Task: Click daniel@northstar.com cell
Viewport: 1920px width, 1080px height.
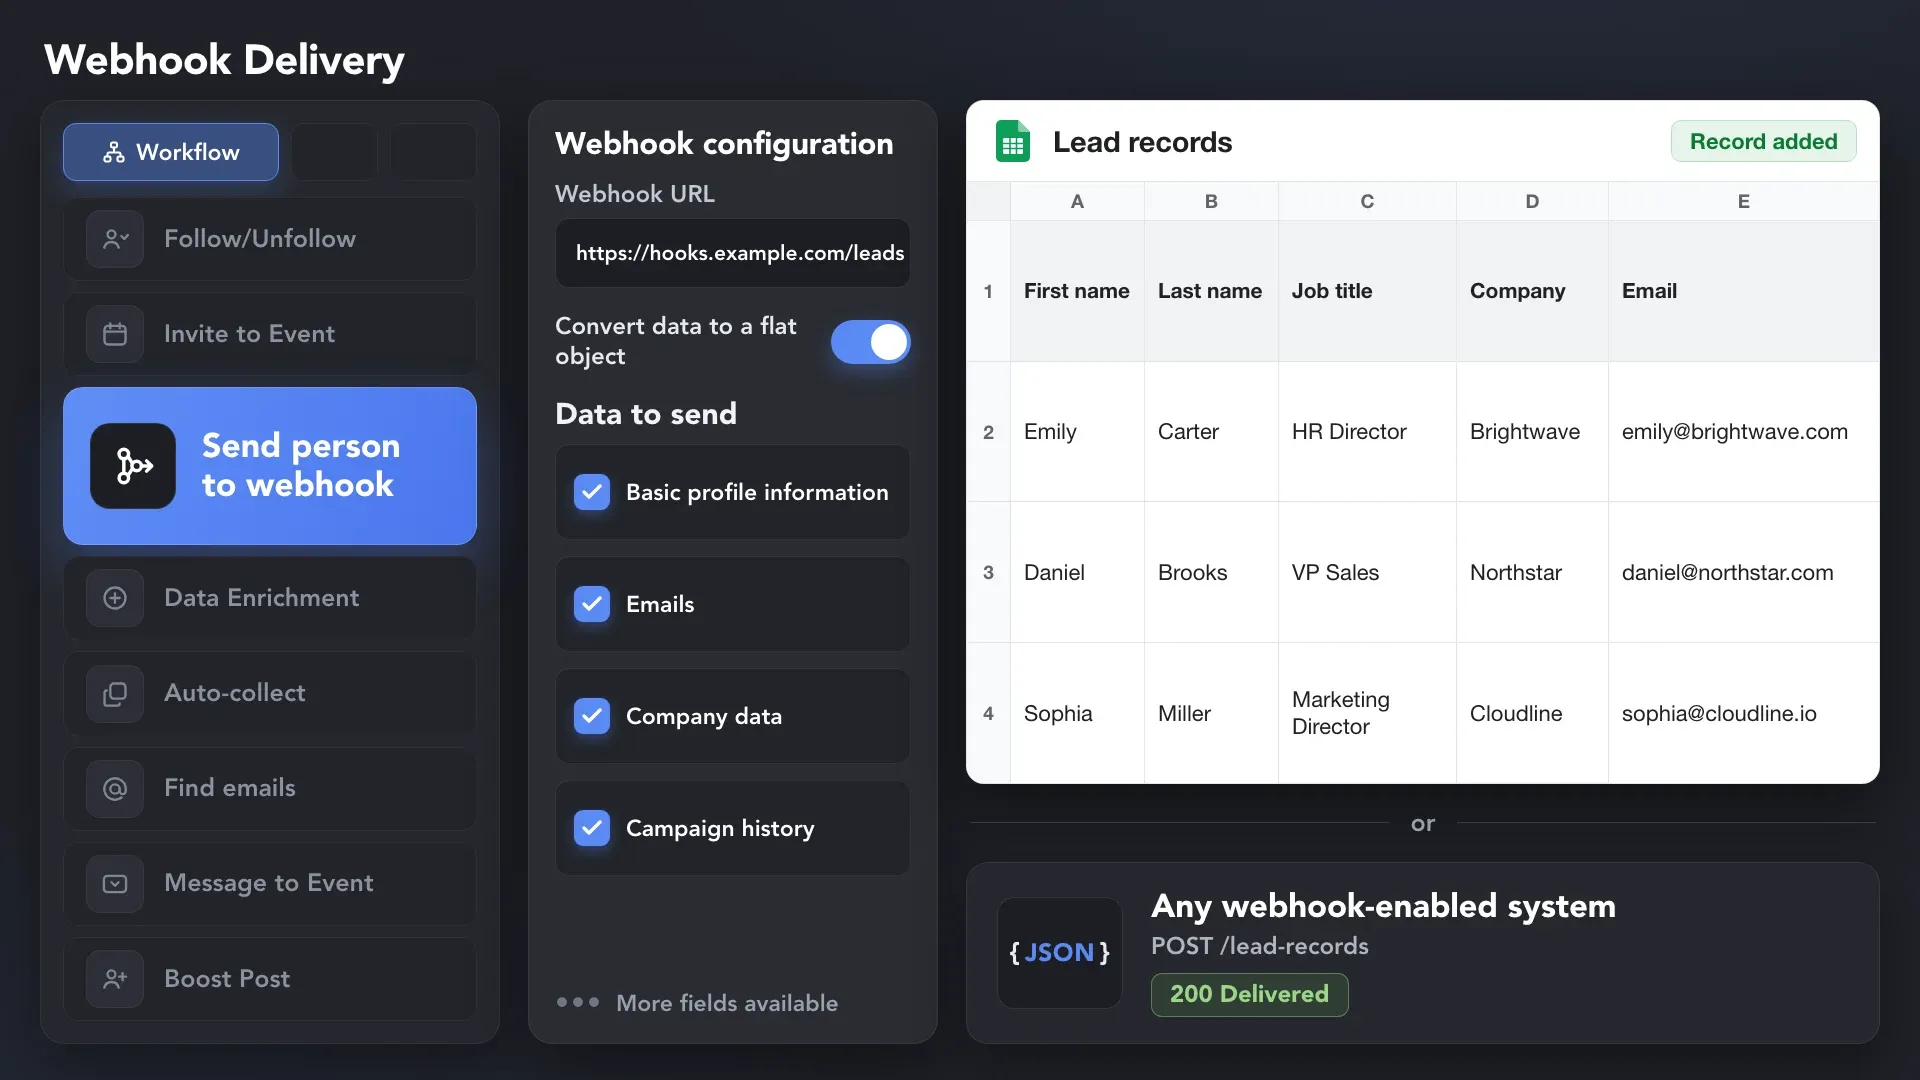Action: (x=1744, y=572)
